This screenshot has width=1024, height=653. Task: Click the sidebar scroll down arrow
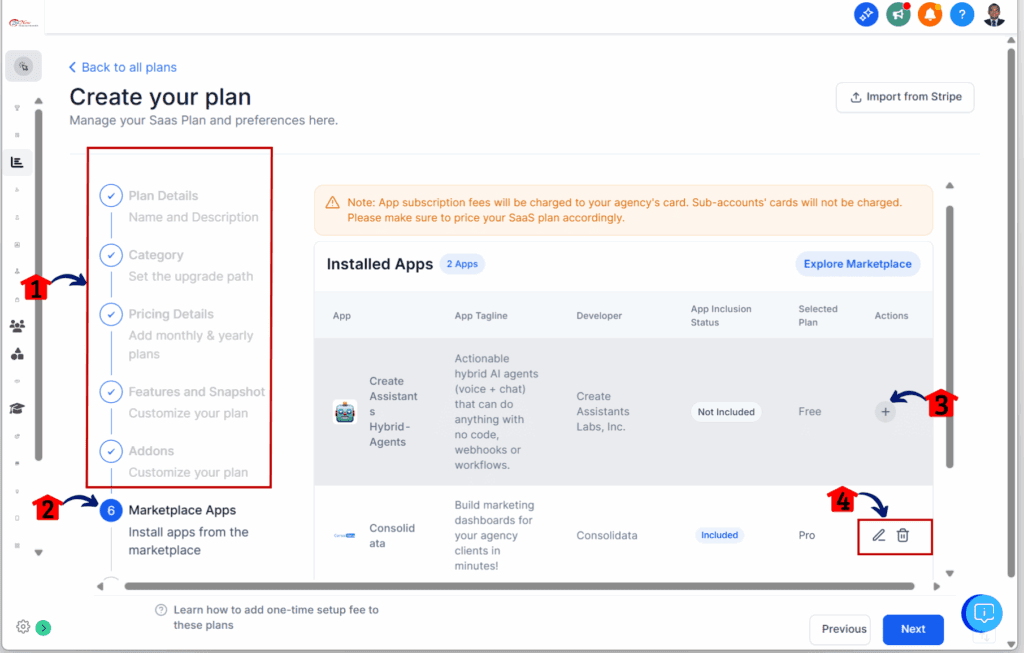pyautogui.click(x=39, y=553)
